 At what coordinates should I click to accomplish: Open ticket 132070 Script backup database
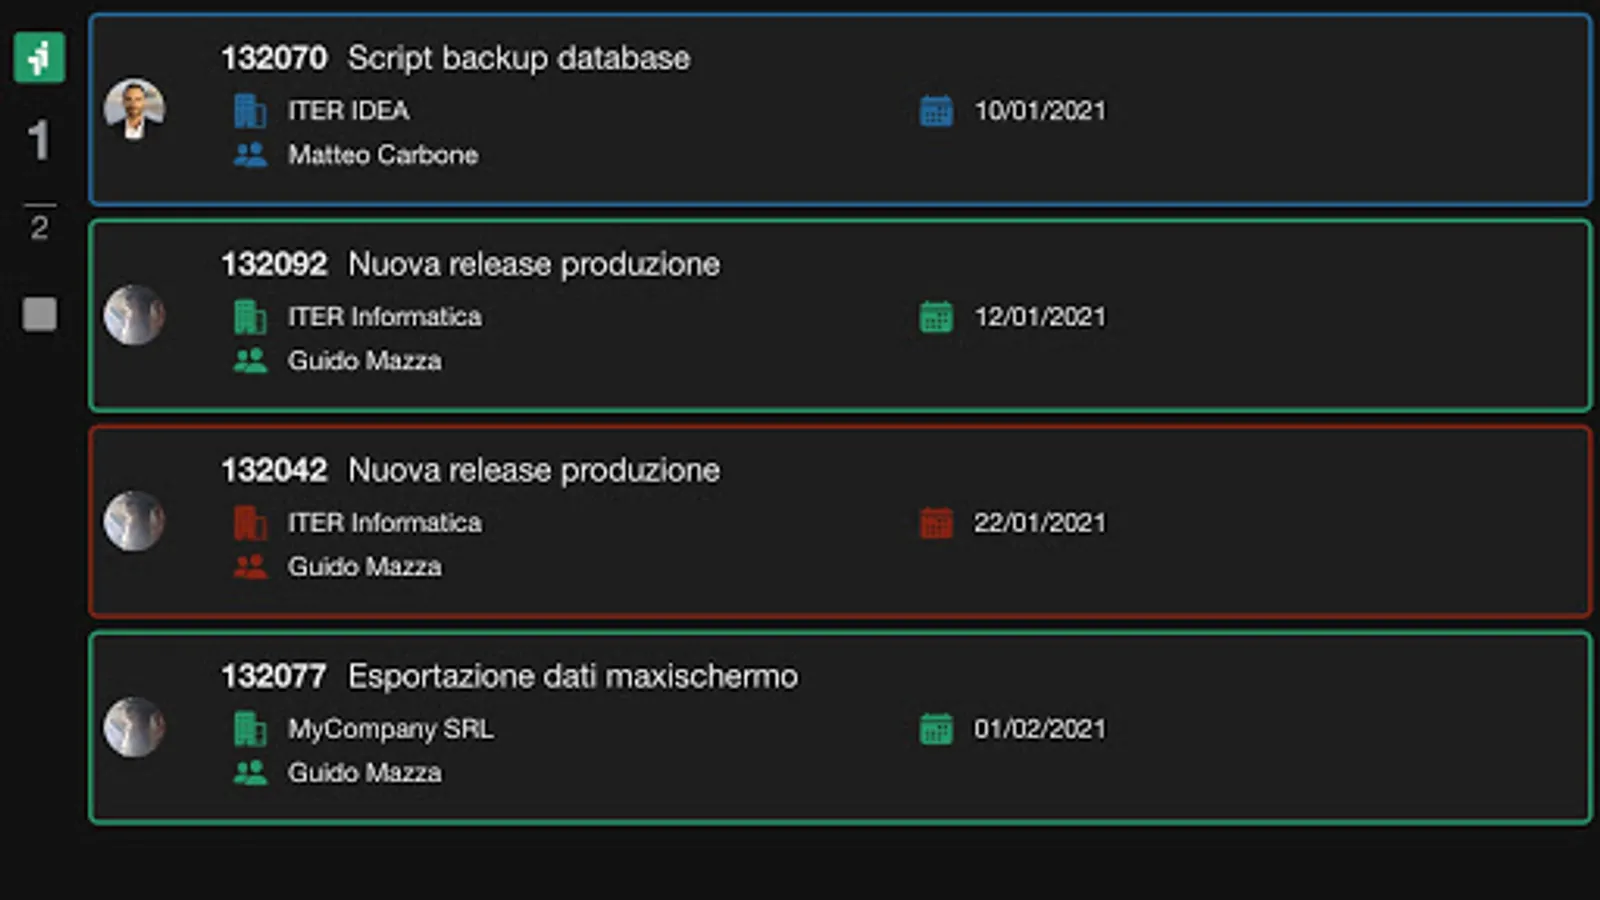coord(518,58)
